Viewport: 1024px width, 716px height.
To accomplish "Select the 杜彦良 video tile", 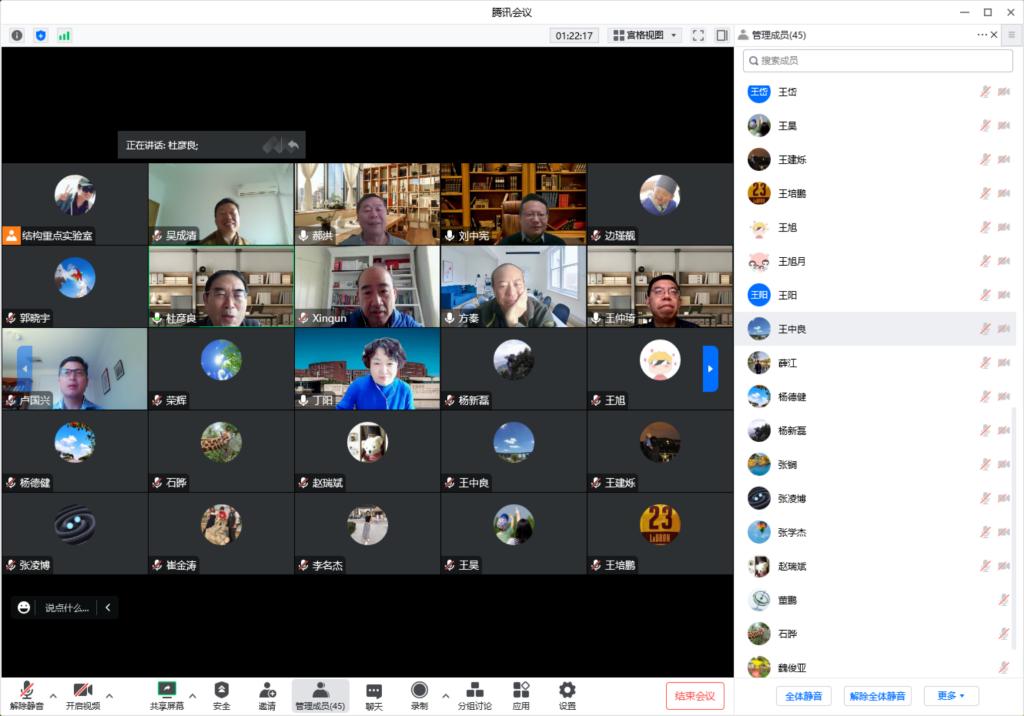I will click(221, 286).
